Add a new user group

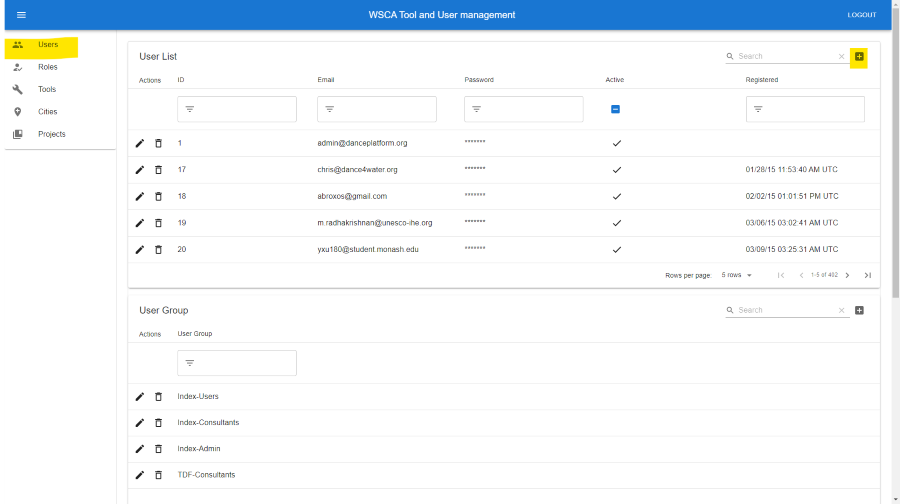click(x=859, y=310)
